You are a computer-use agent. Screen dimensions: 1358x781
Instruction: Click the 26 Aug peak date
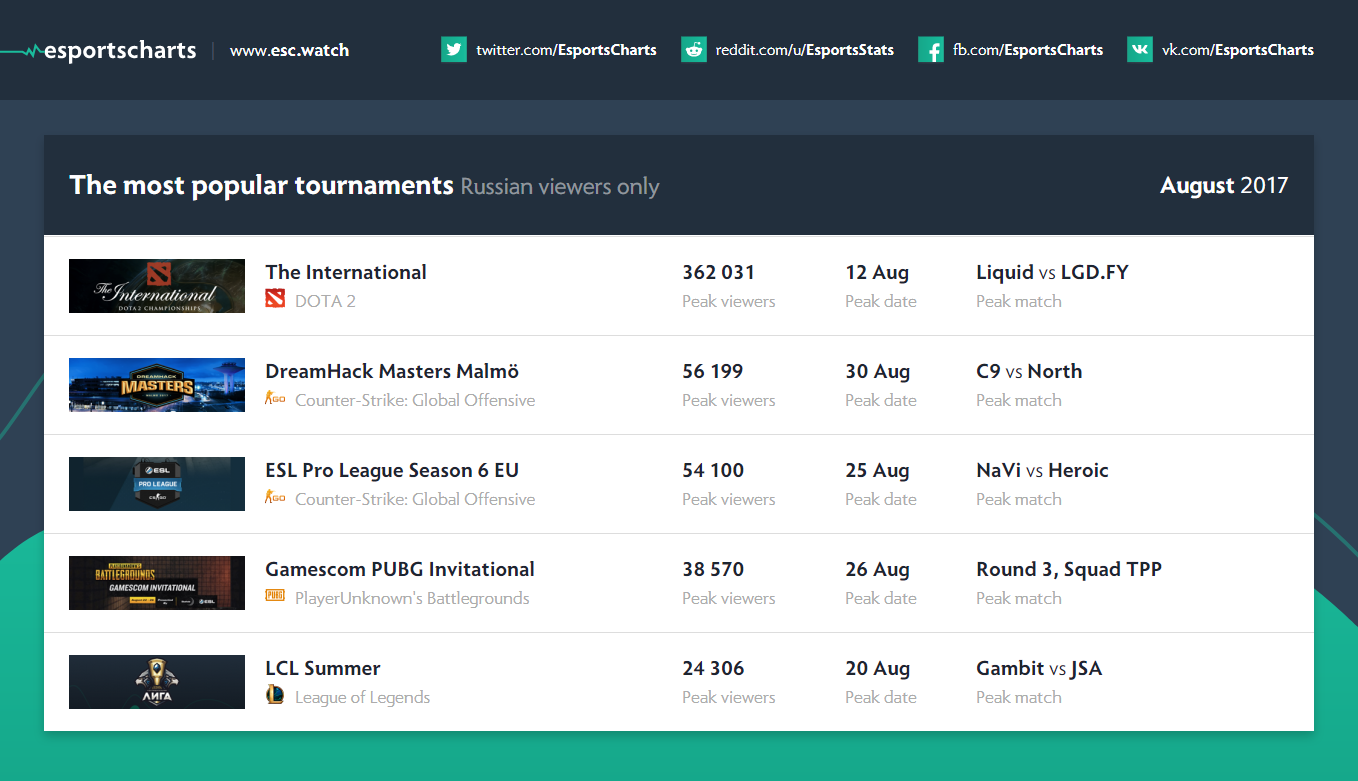click(x=878, y=570)
